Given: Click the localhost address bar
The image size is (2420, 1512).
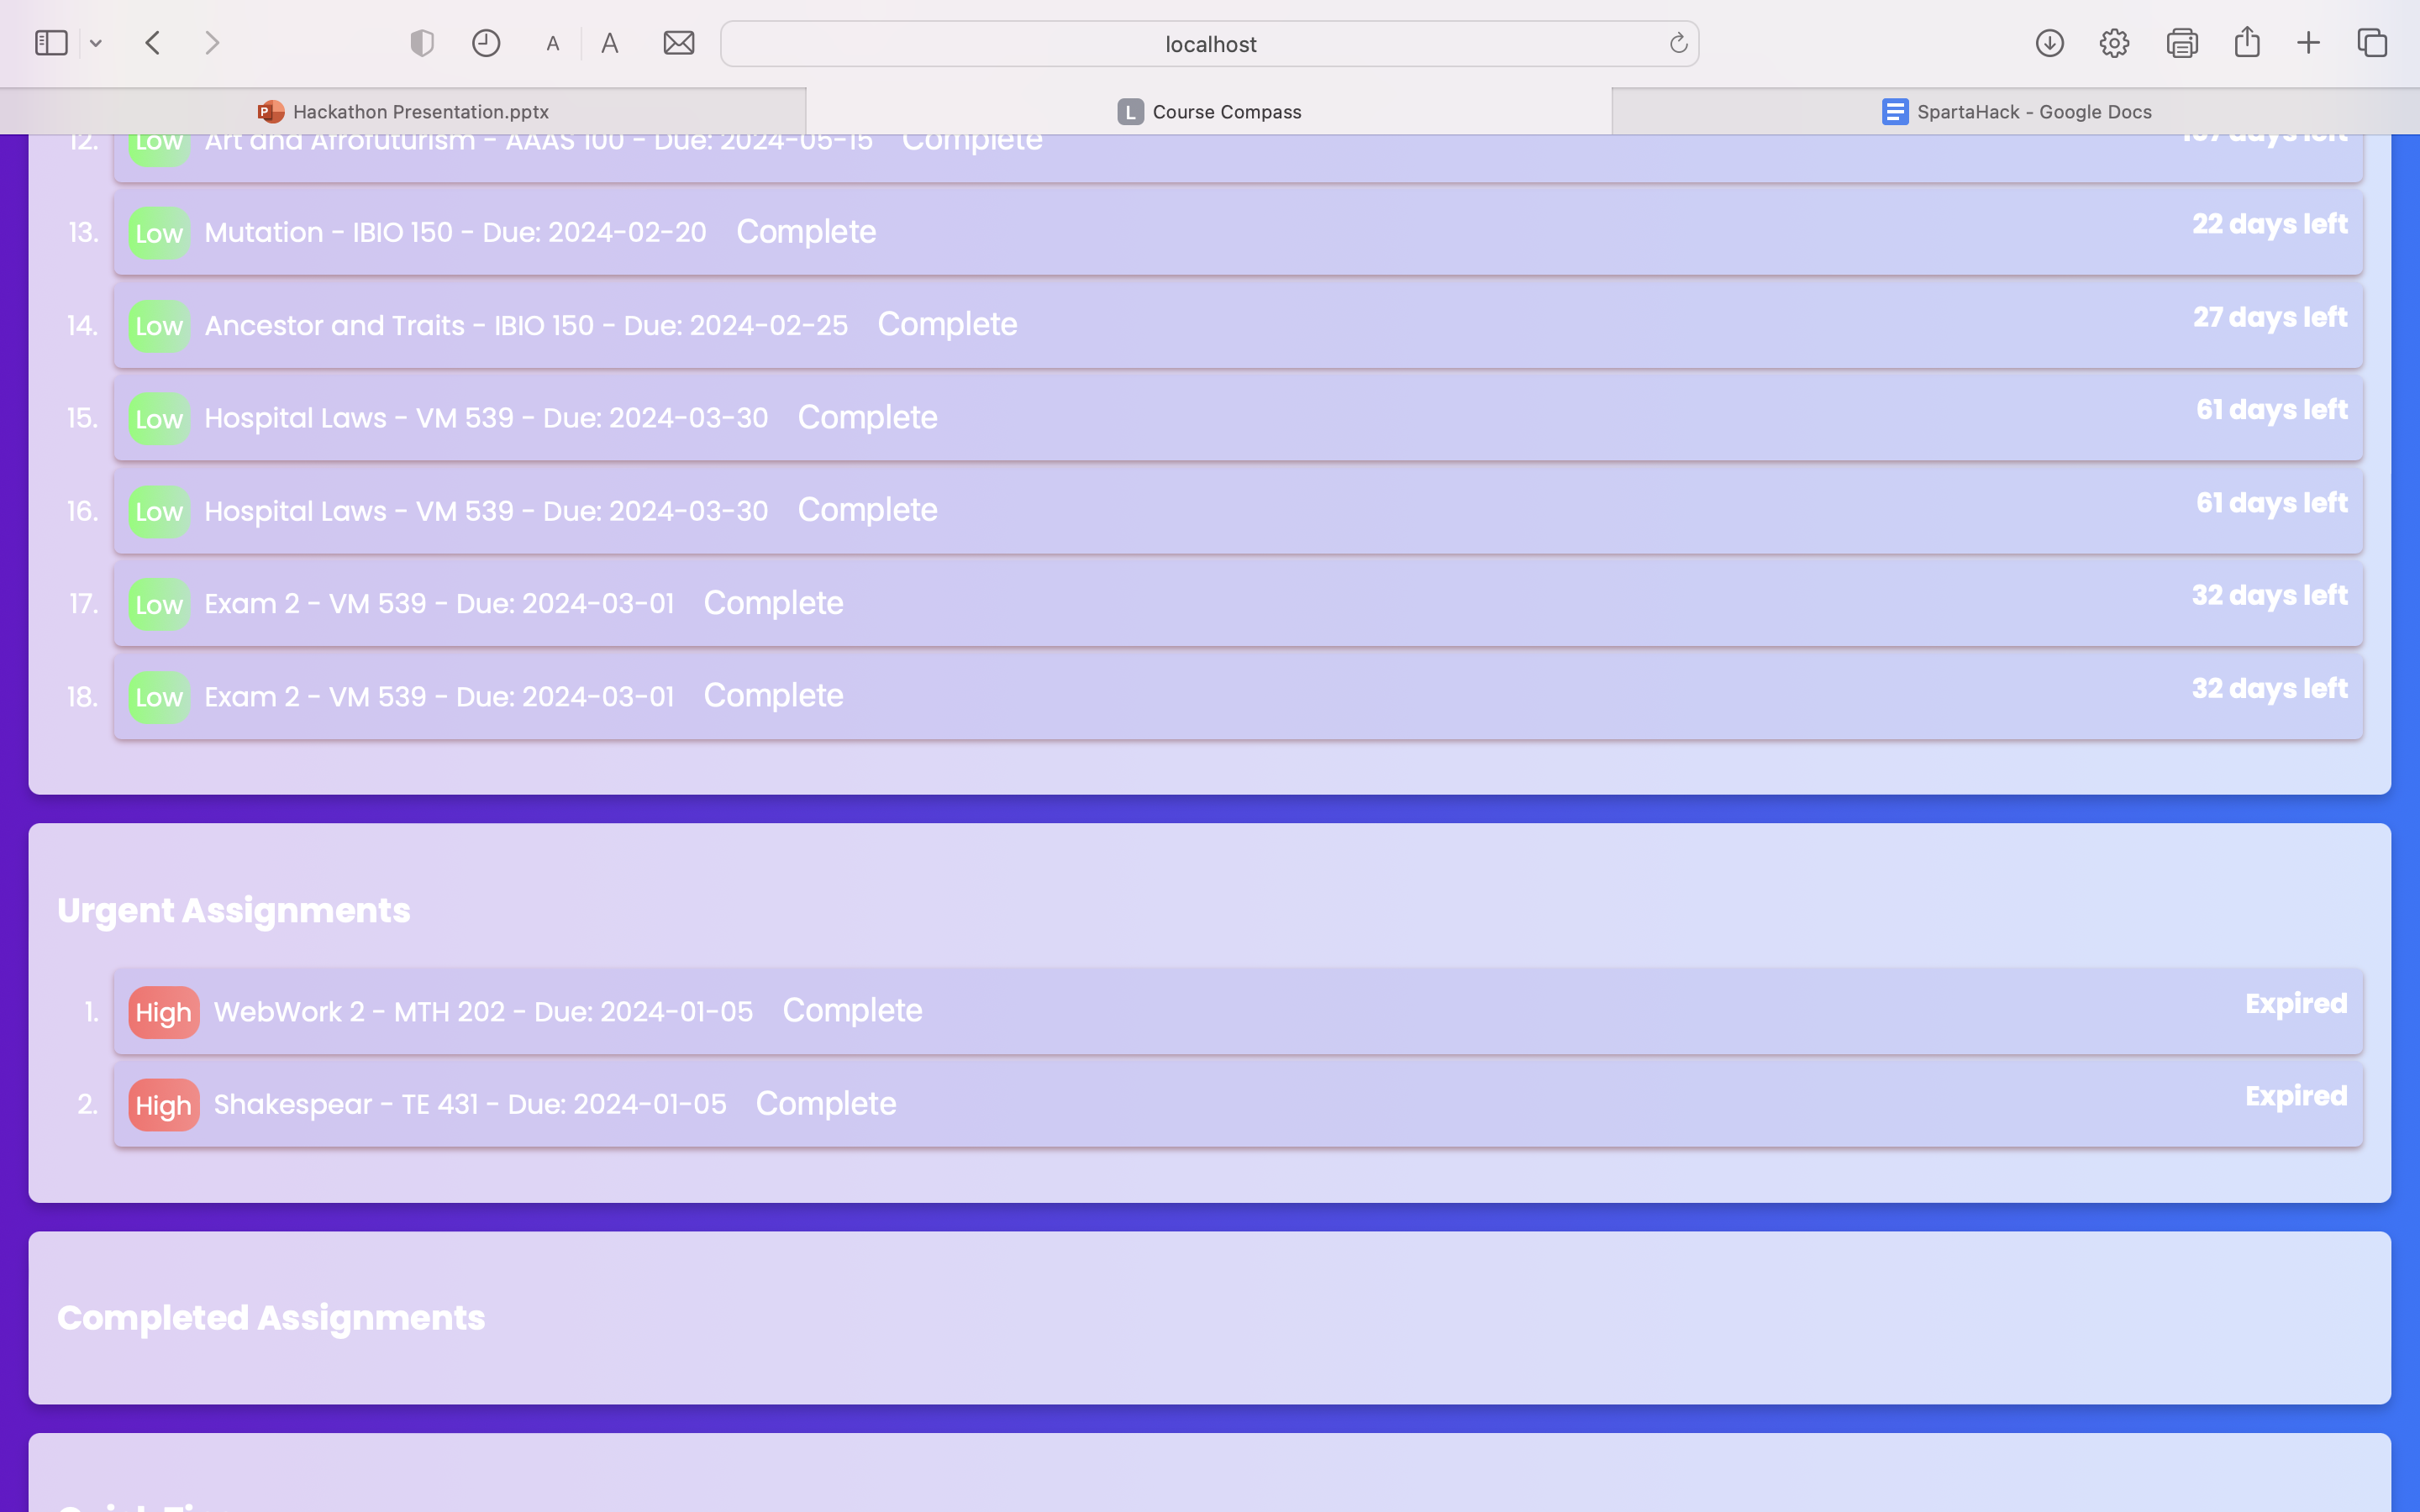Looking at the screenshot, I should (x=1209, y=44).
